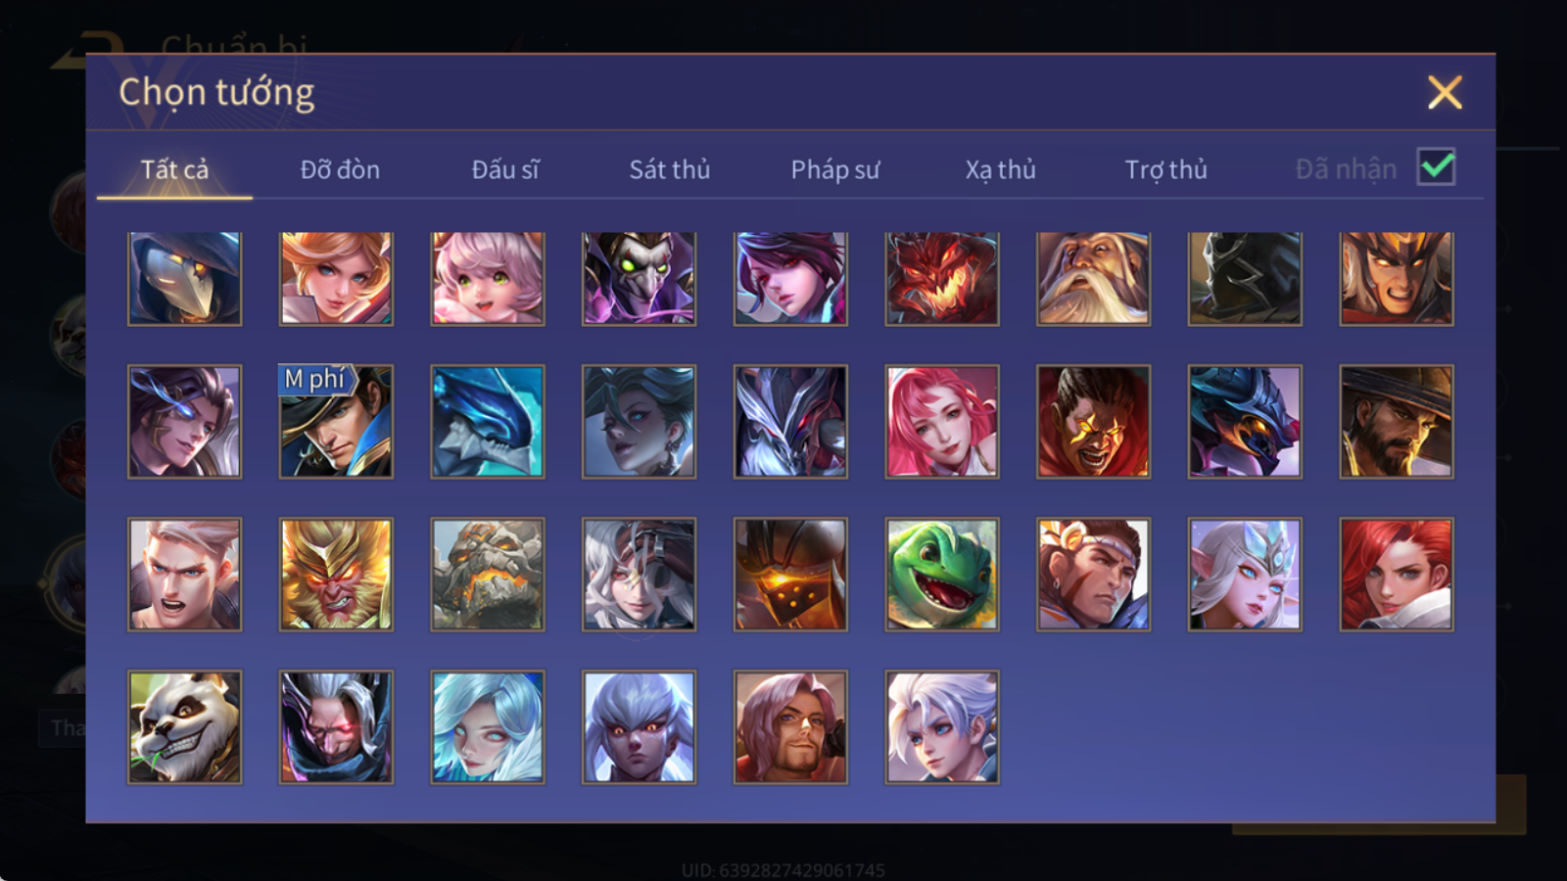The image size is (1567, 881).
Task: Pick the cowboy-hat bearded hero portrait
Action: tap(1396, 421)
